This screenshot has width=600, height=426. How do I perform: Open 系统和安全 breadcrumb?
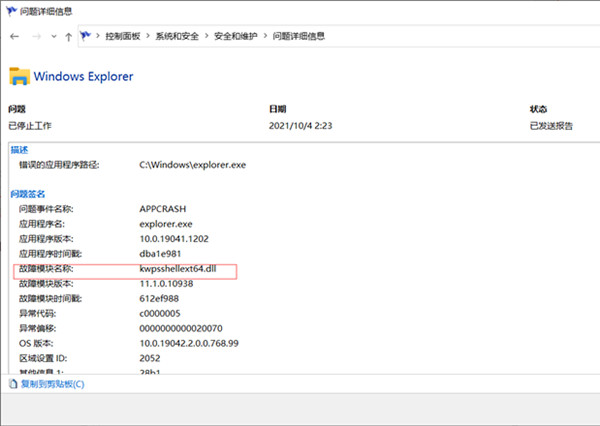click(x=177, y=36)
